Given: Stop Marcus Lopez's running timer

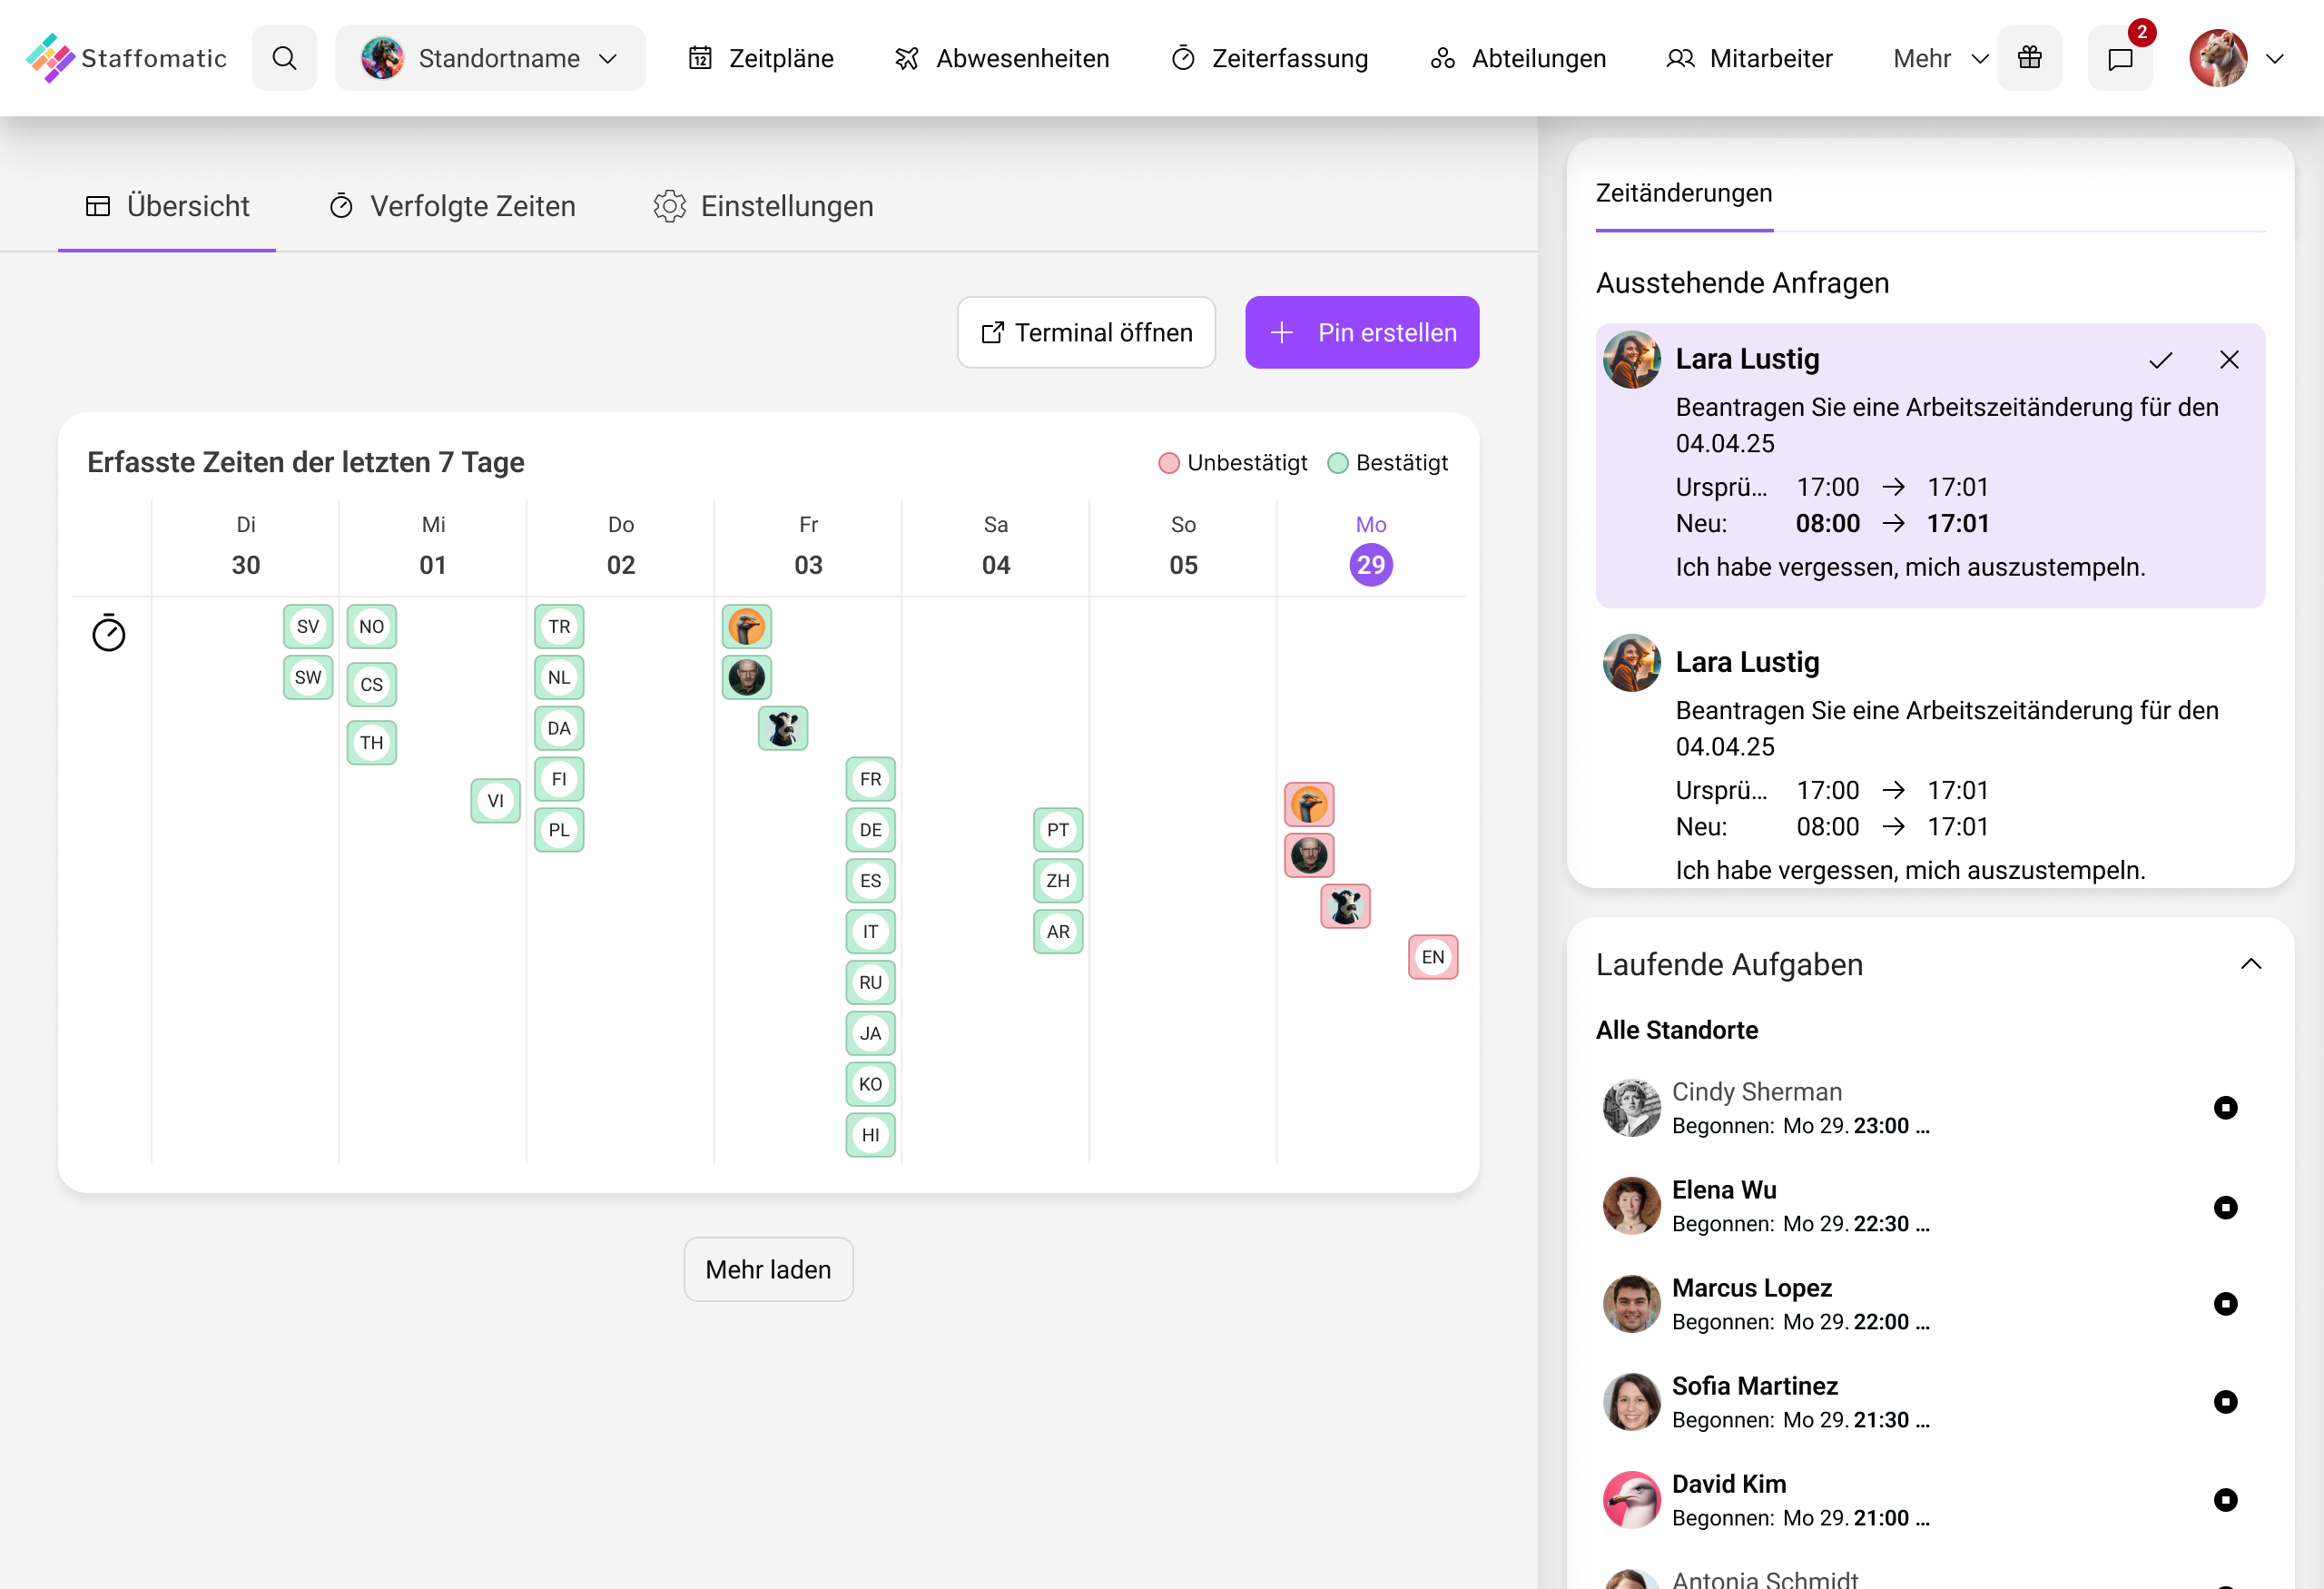Looking at the screenshot, I should point(2226,1304).
